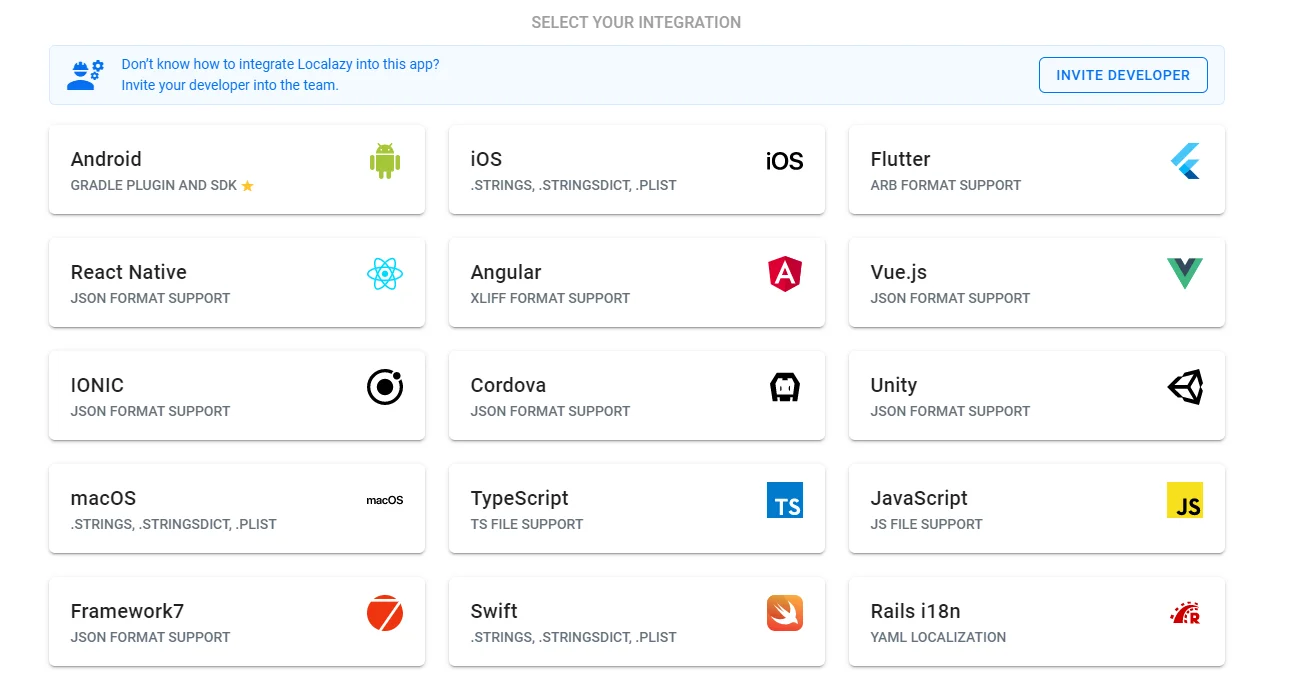The image size is (1289, 691).
Task: Click the Framework7 logo icon
Action: (x=384, y=613)
